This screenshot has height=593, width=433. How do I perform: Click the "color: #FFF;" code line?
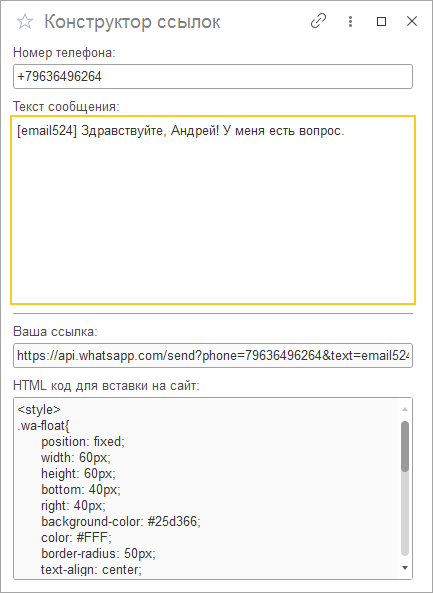76,538
